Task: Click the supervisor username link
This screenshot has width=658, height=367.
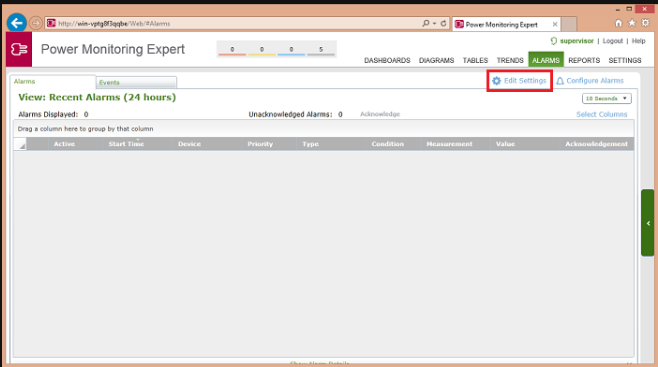Action: coord(577,41)
